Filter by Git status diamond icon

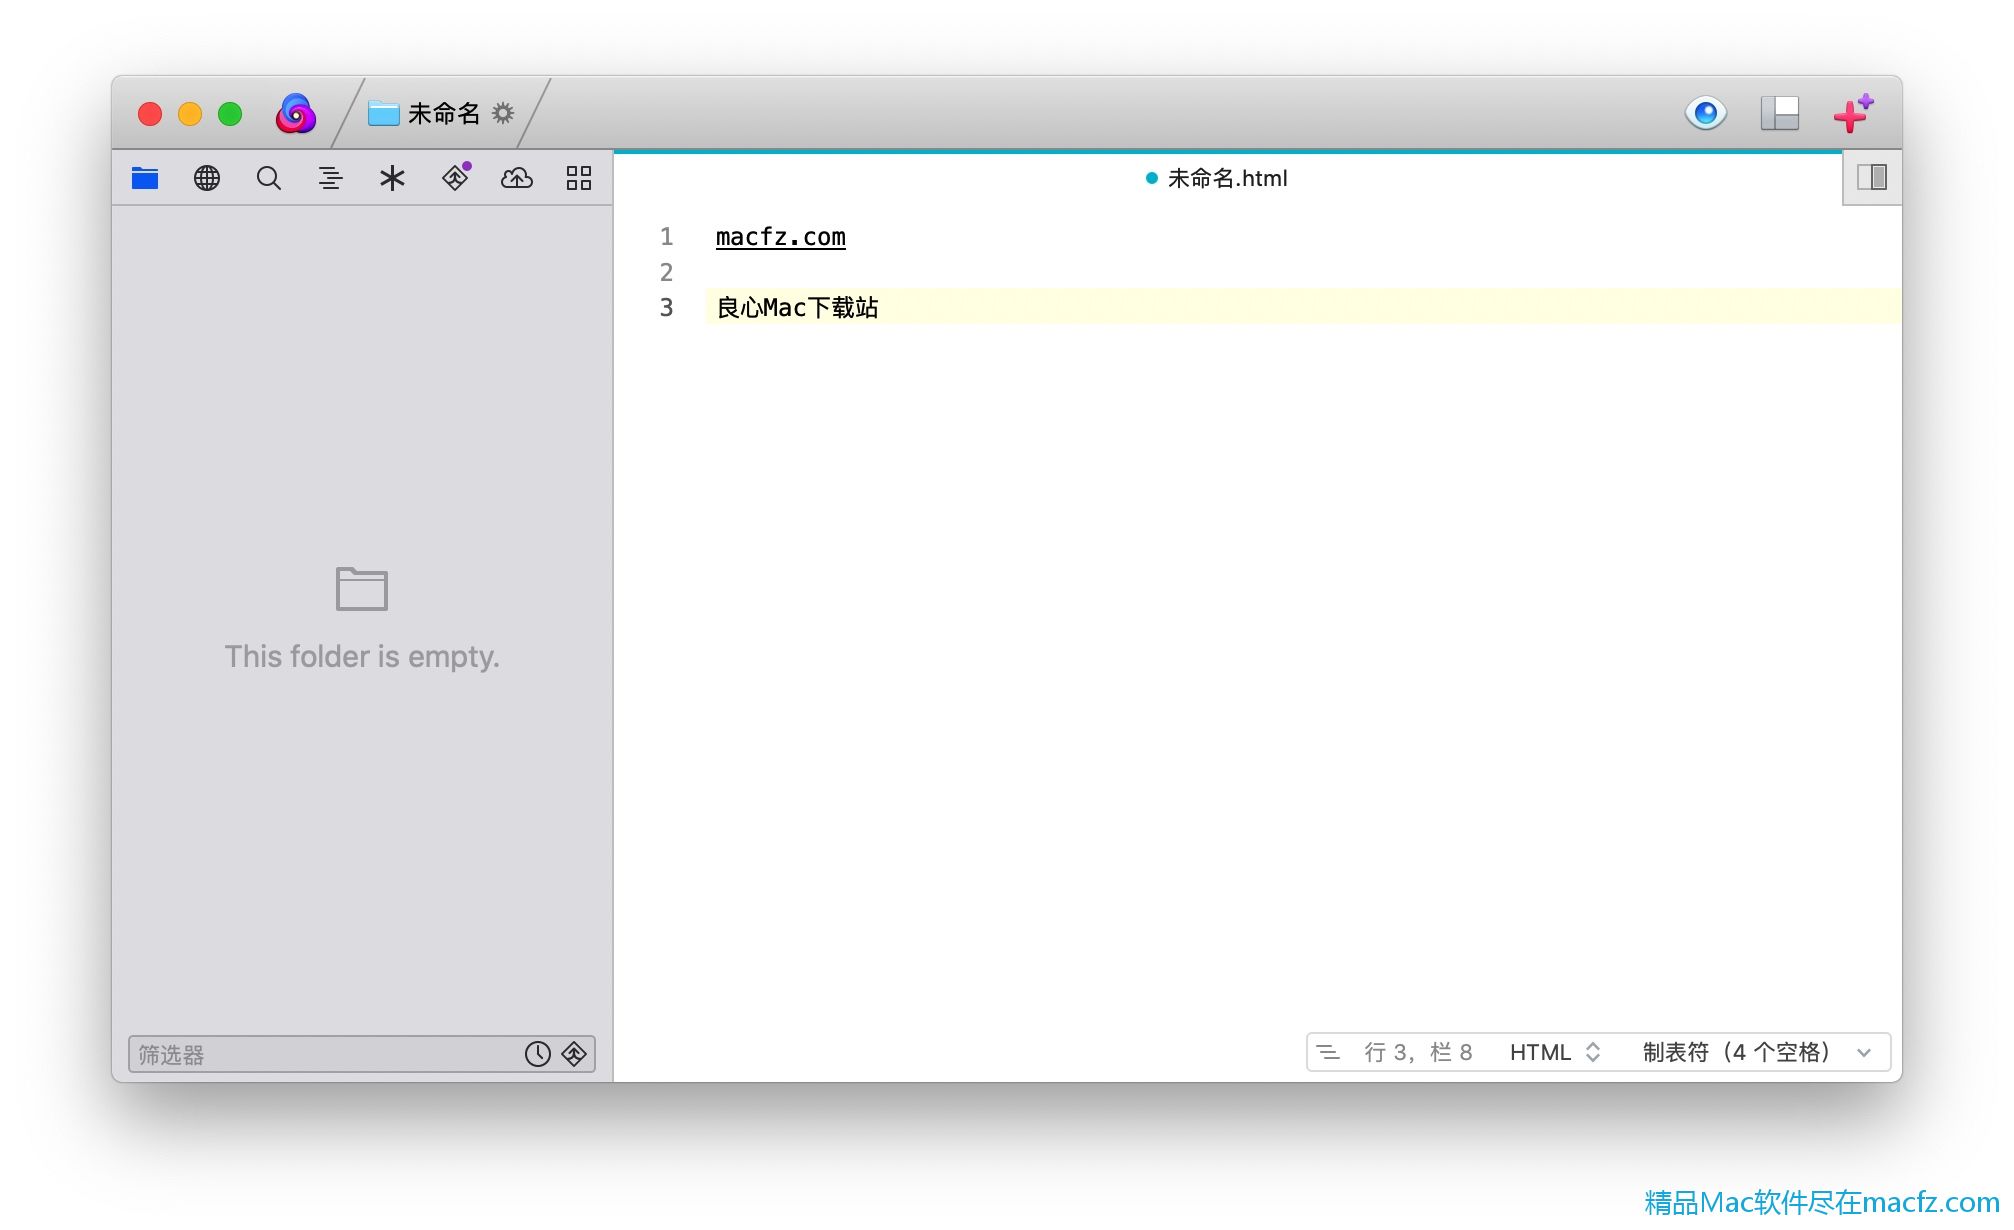pos(574,1054)
